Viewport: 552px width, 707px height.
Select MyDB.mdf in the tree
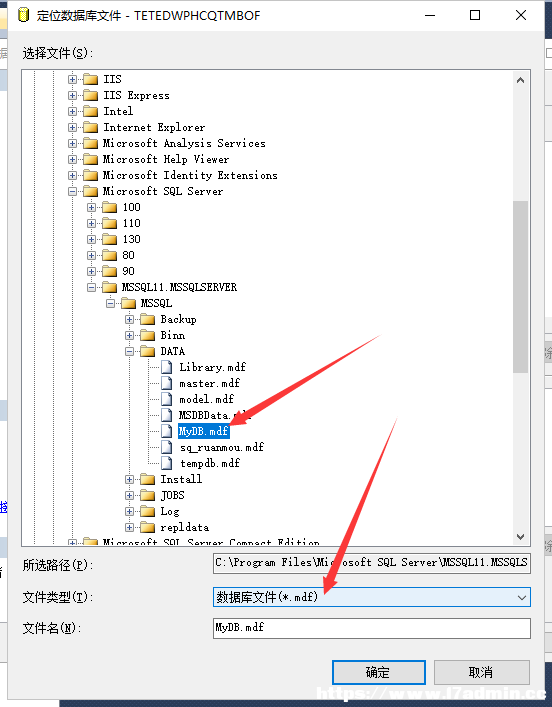204,431
